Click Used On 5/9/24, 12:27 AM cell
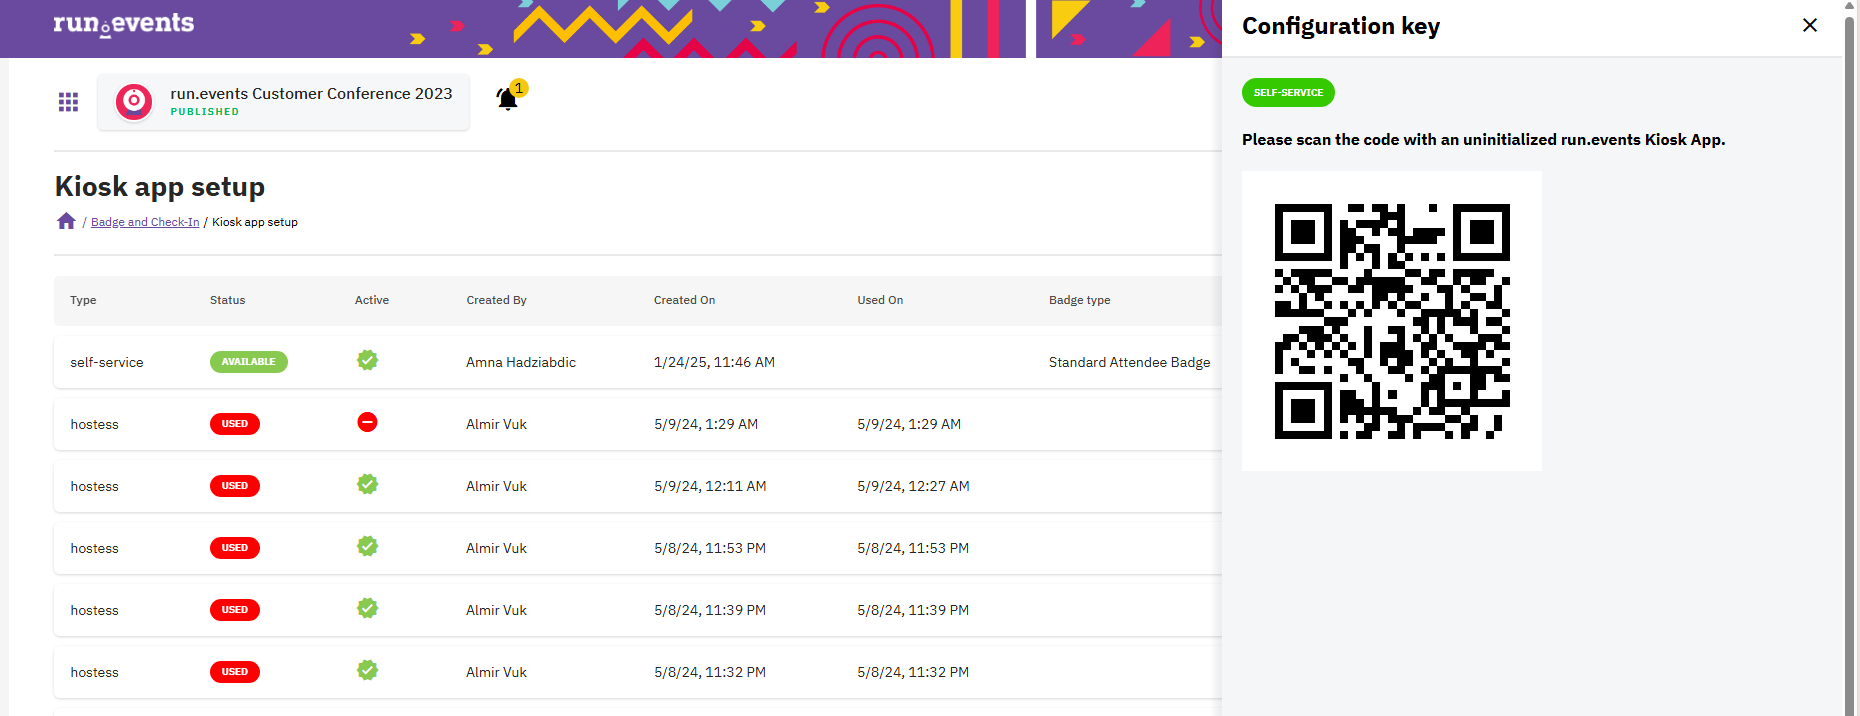 (914, 486)
